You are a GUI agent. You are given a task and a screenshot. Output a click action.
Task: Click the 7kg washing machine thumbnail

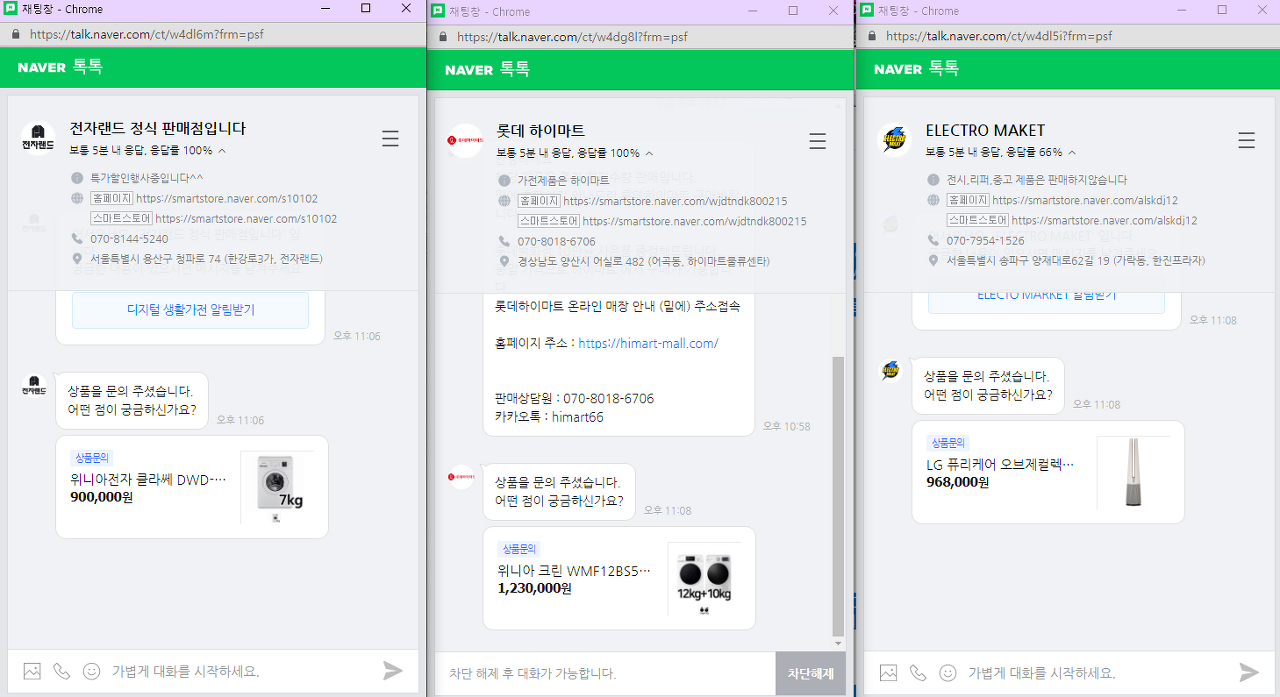pos(277,487)
